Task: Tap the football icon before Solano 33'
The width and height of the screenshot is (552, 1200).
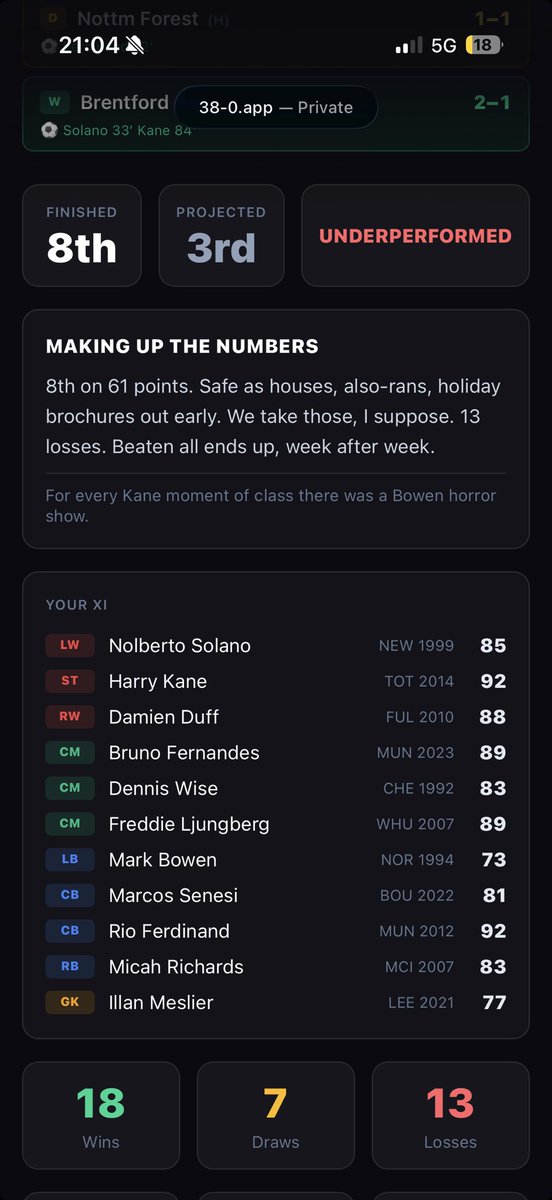Action: click(x=49, y=130)
